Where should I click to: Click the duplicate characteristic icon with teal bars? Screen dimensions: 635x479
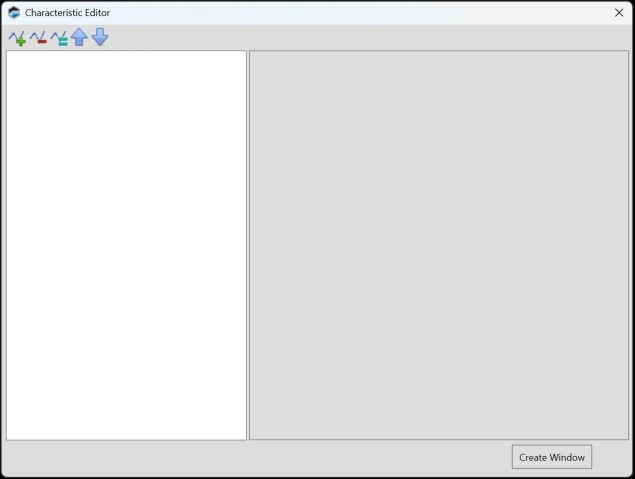pos(59,38)
